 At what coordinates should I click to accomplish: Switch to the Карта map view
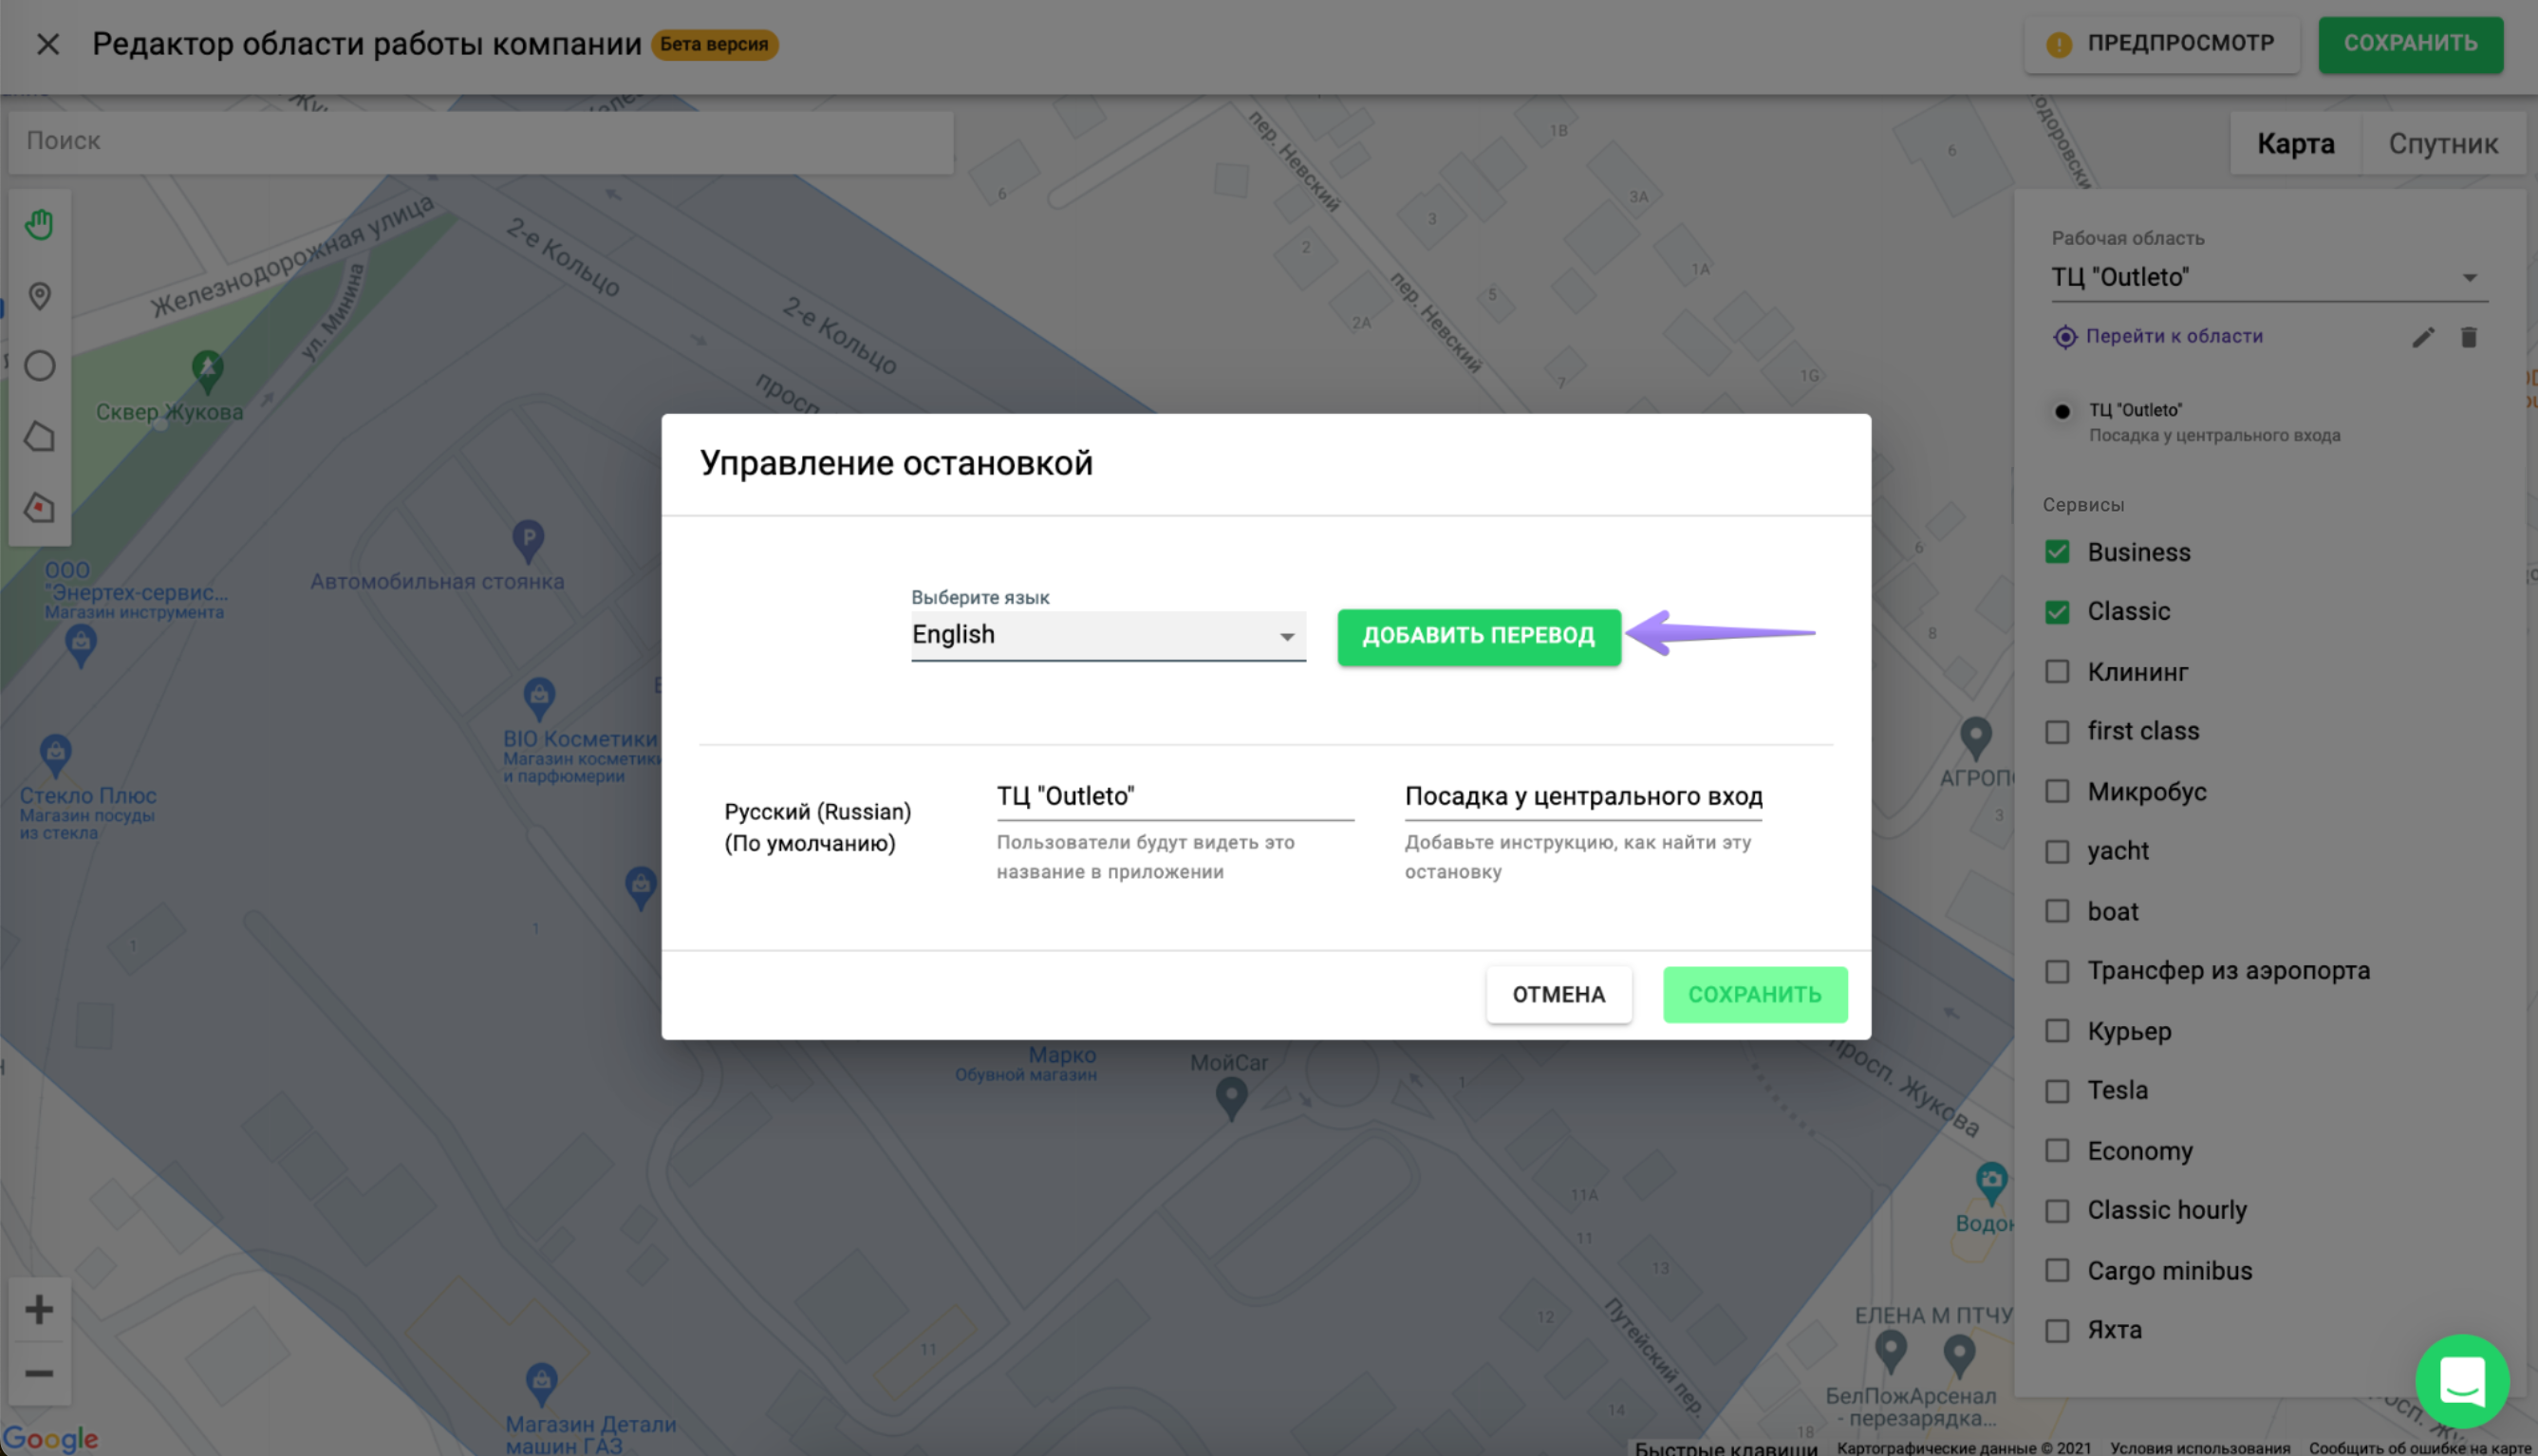(x=2295, y=143)
